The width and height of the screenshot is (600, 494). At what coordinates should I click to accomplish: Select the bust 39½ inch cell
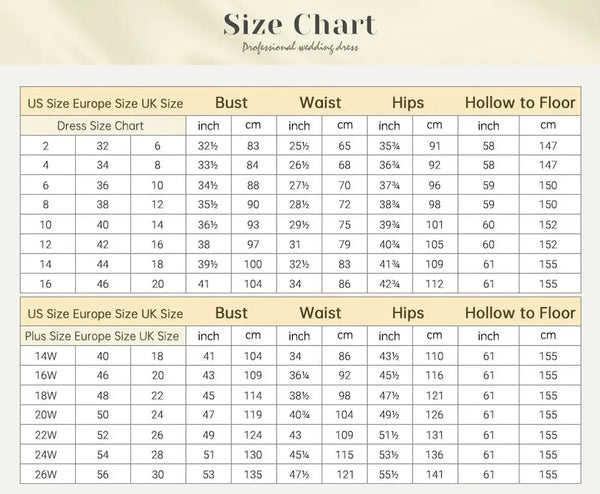point(209,264)
